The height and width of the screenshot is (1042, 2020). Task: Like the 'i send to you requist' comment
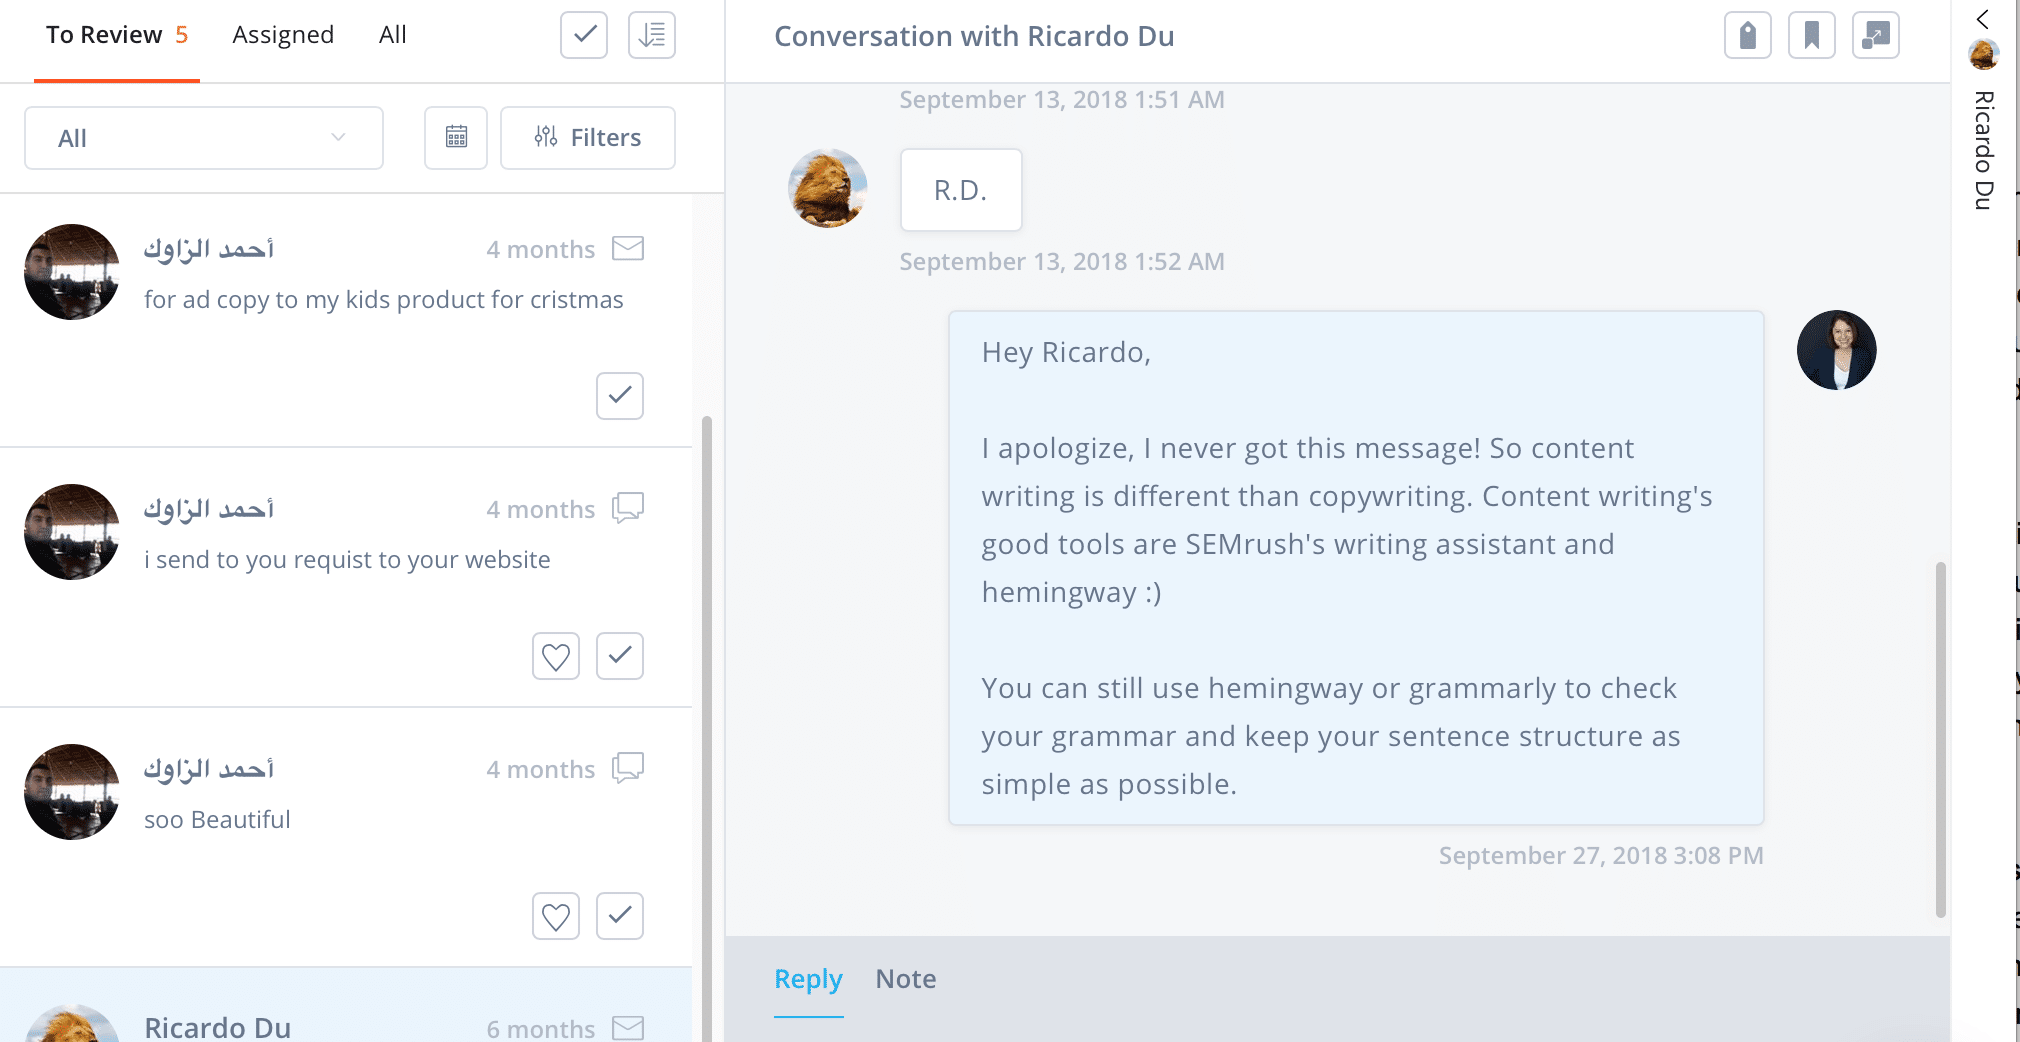click(556, 656)
